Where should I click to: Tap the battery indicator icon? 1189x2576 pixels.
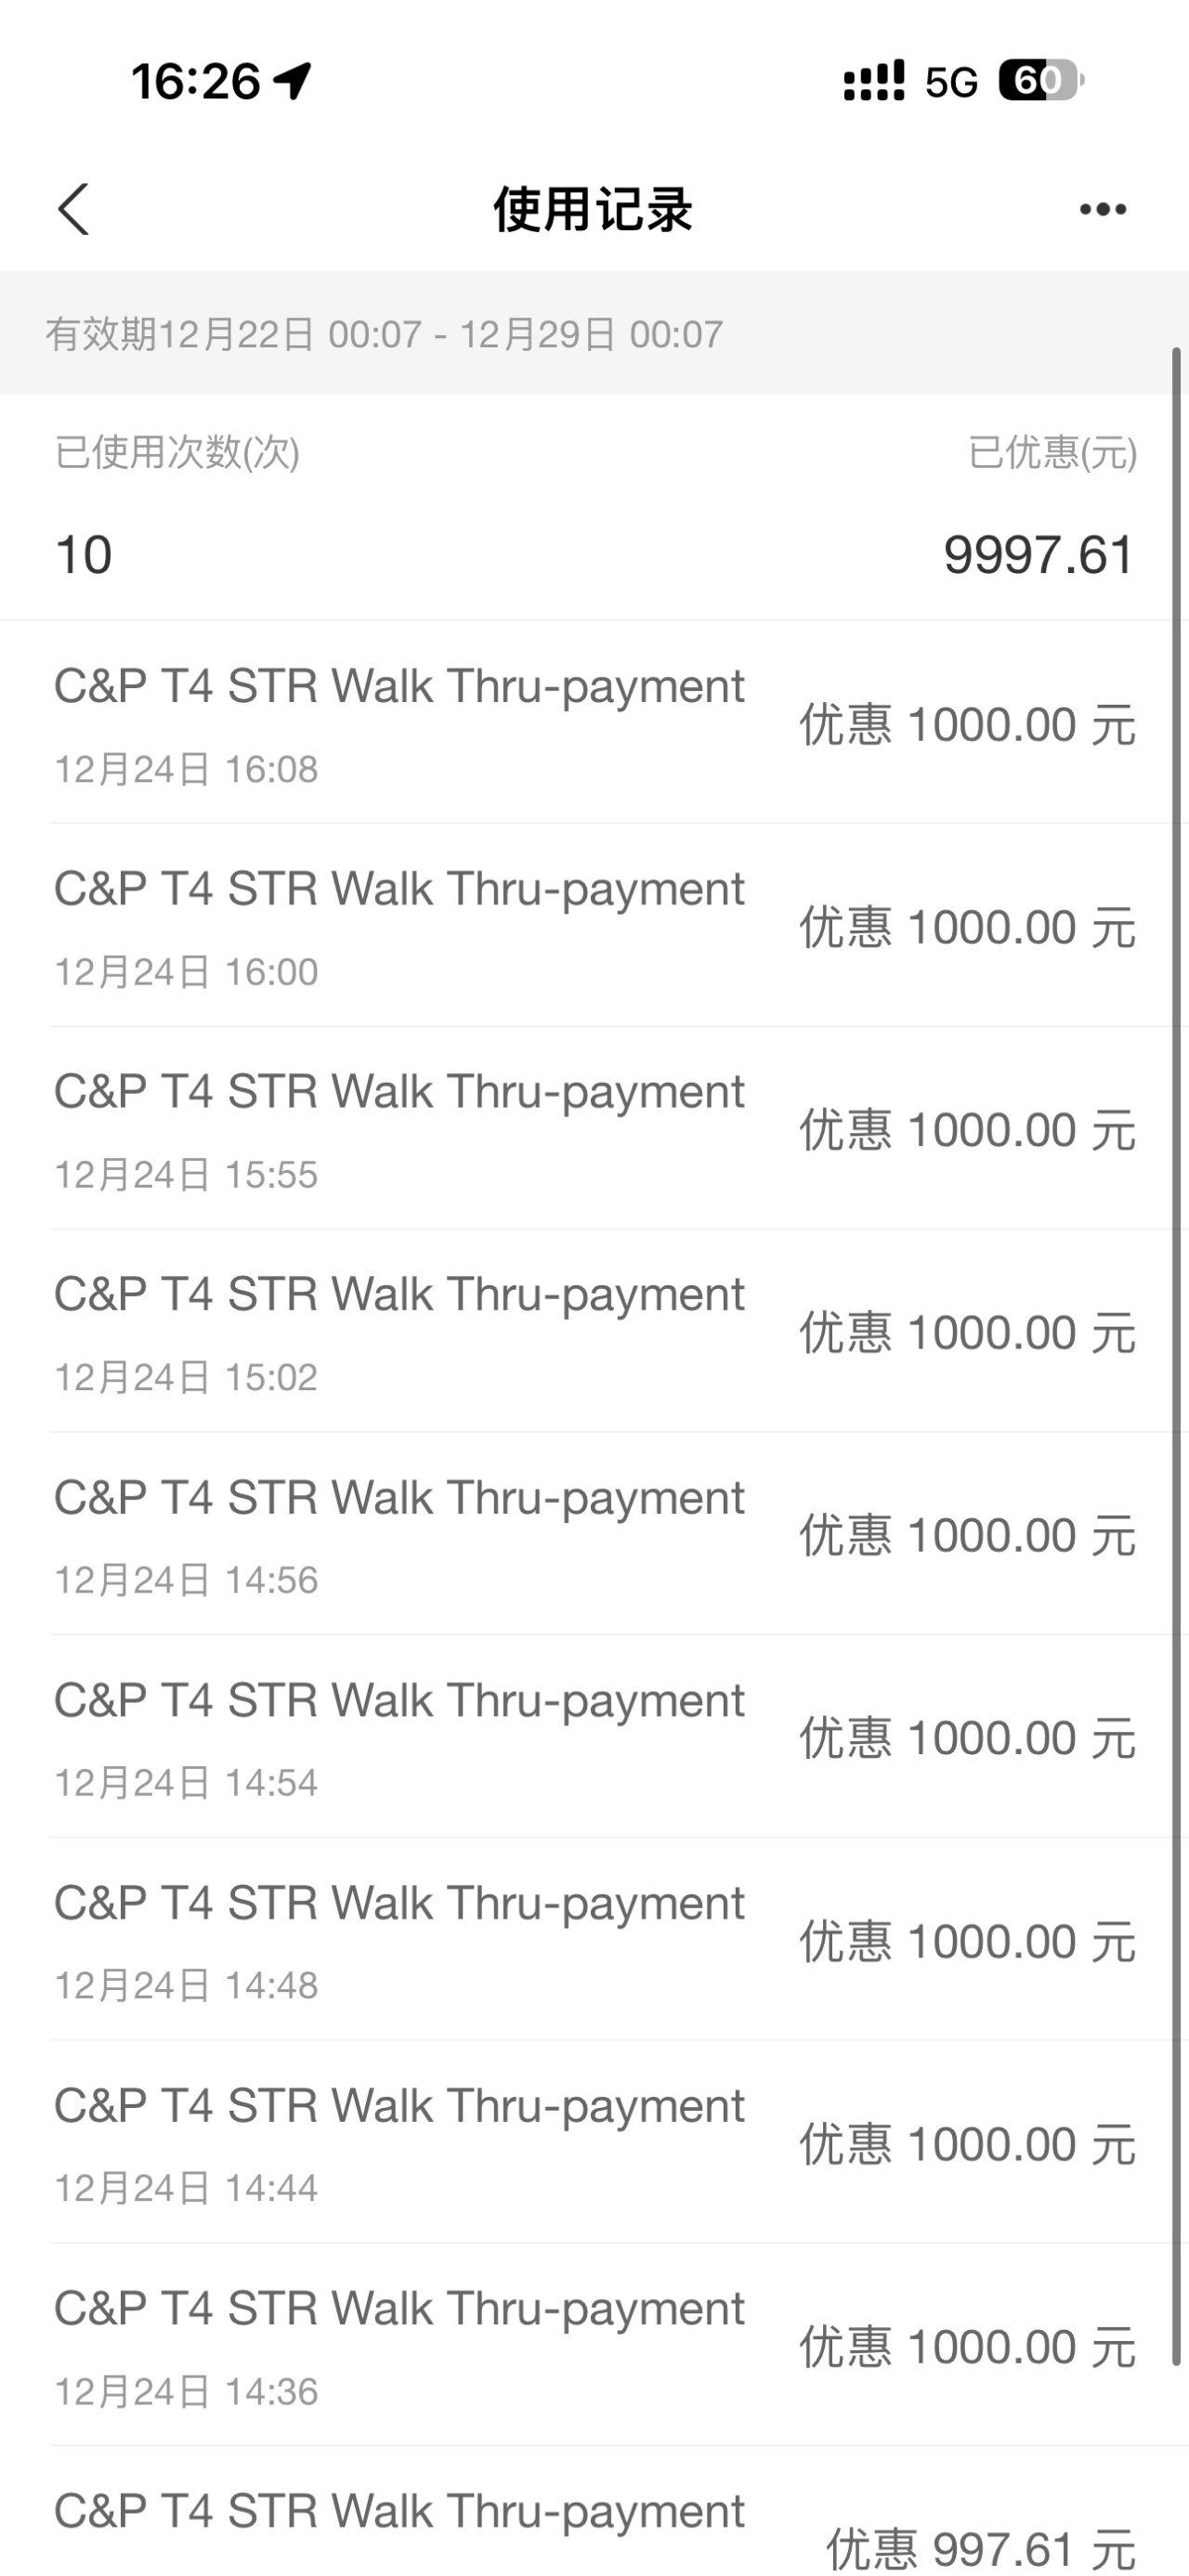1041,81
